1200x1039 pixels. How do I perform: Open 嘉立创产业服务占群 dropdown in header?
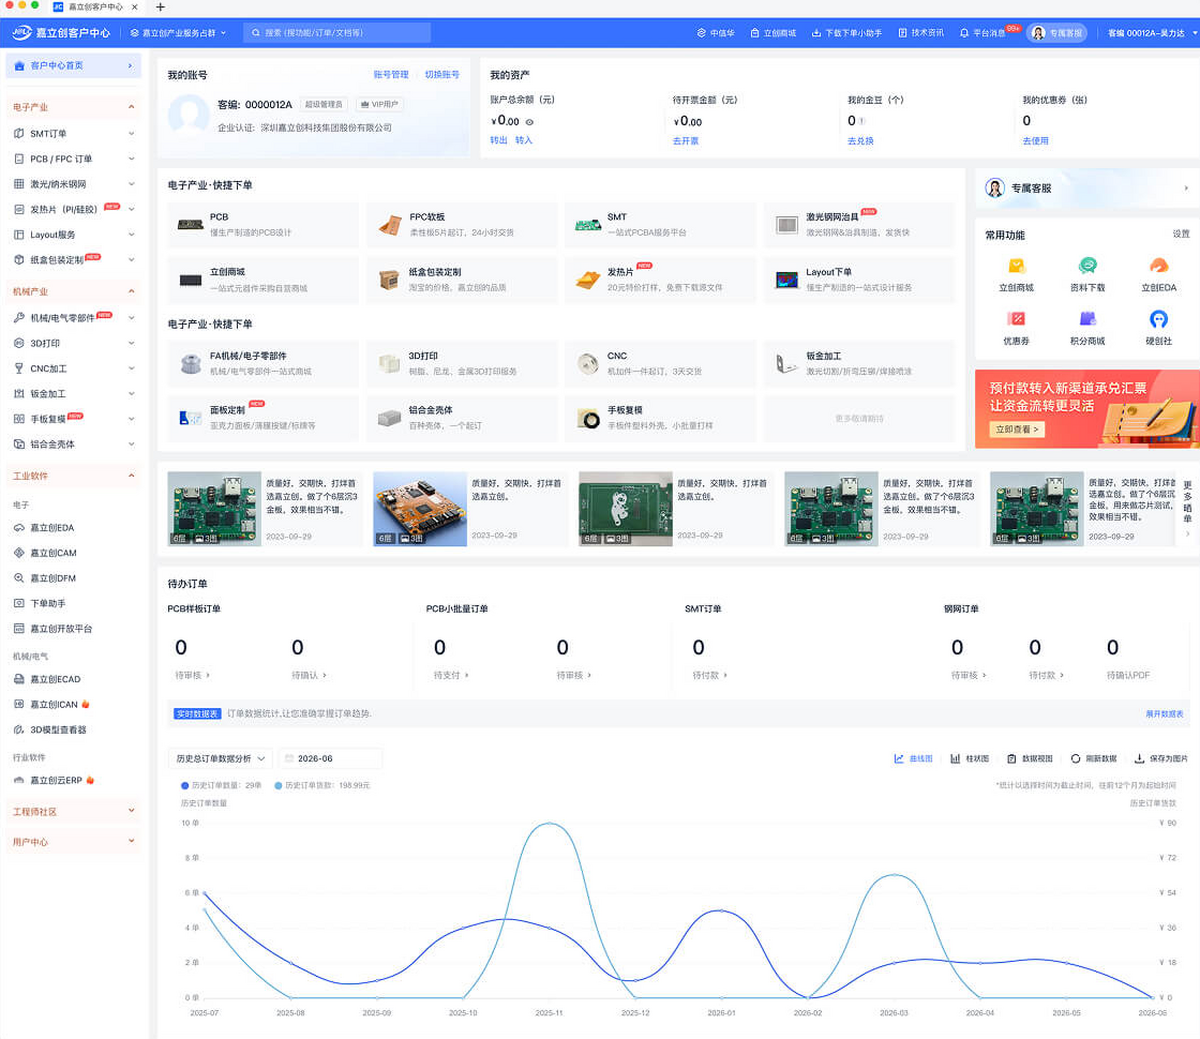tap(178, 33)
